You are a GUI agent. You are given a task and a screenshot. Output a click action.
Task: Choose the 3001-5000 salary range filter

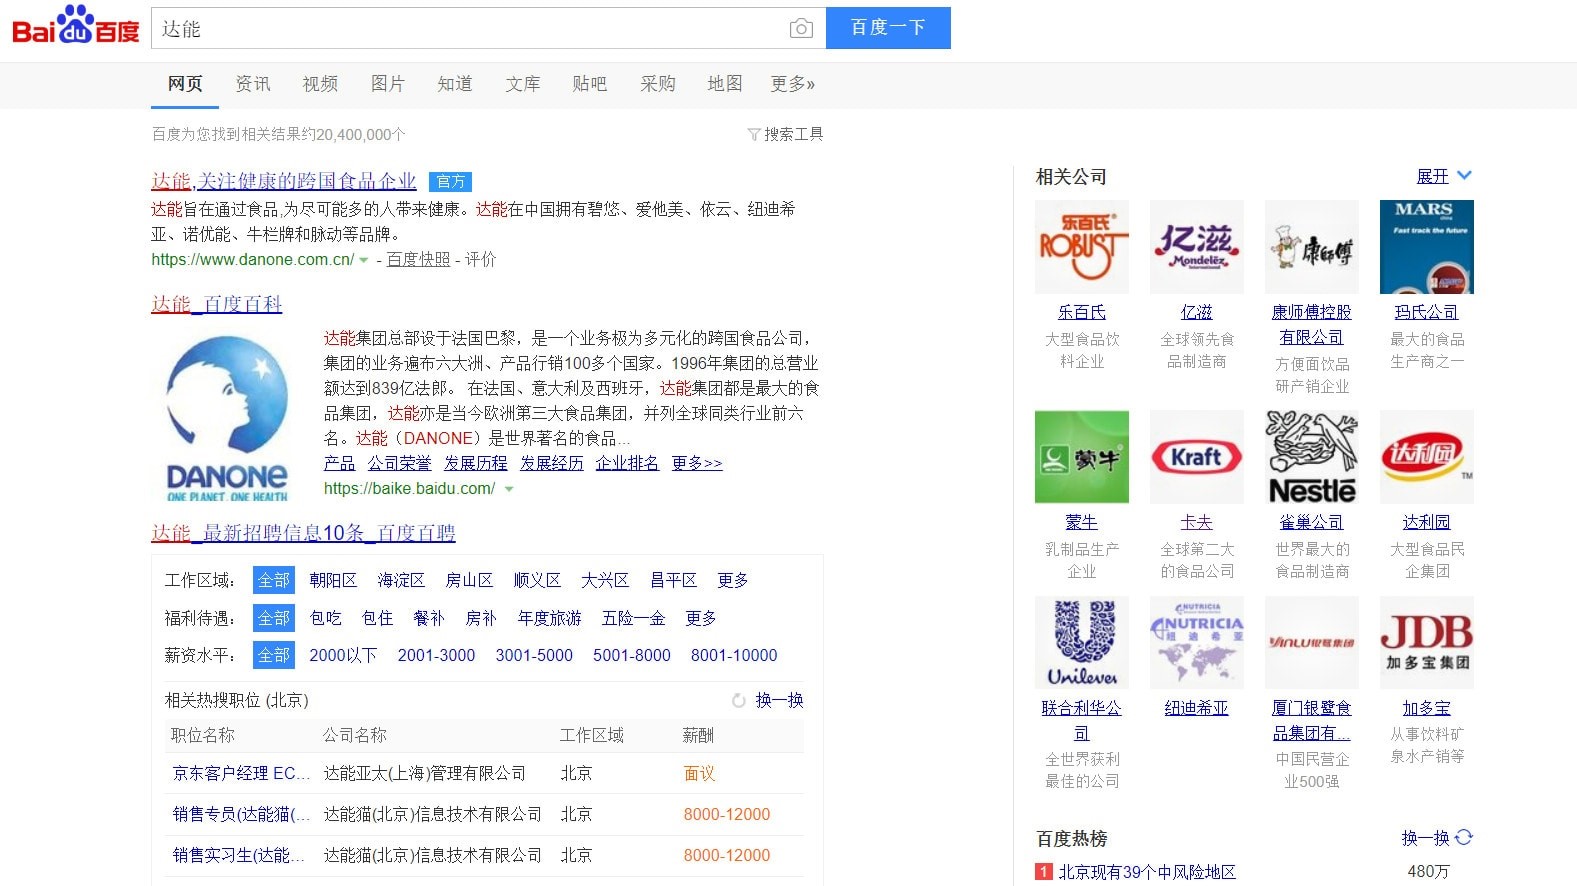pos(534,655)
